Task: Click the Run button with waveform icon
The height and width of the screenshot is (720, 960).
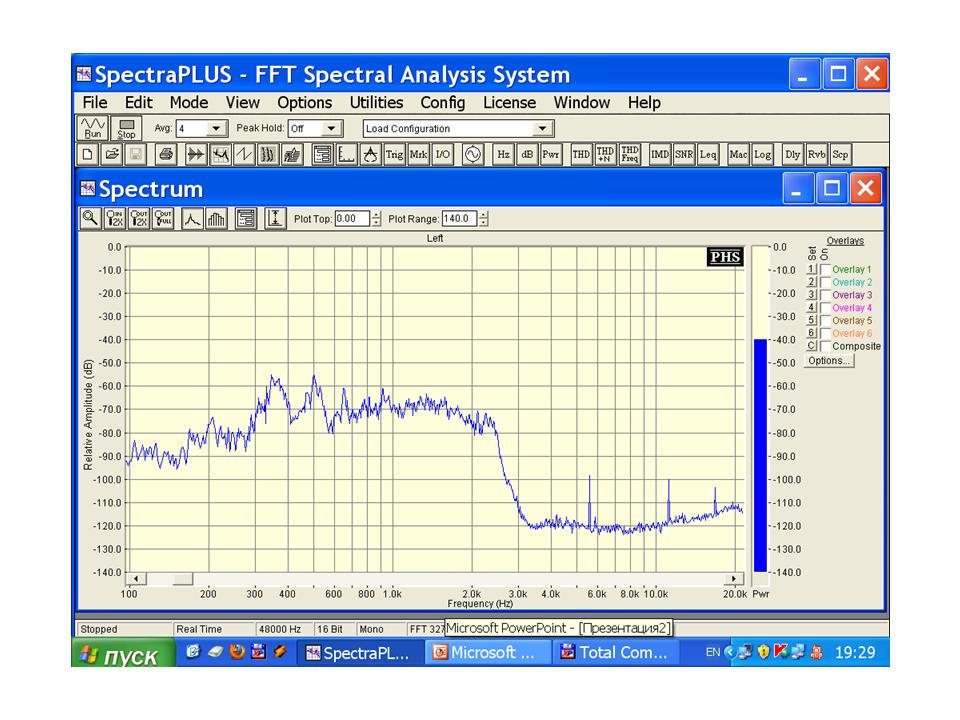Action: pos(93,129)
